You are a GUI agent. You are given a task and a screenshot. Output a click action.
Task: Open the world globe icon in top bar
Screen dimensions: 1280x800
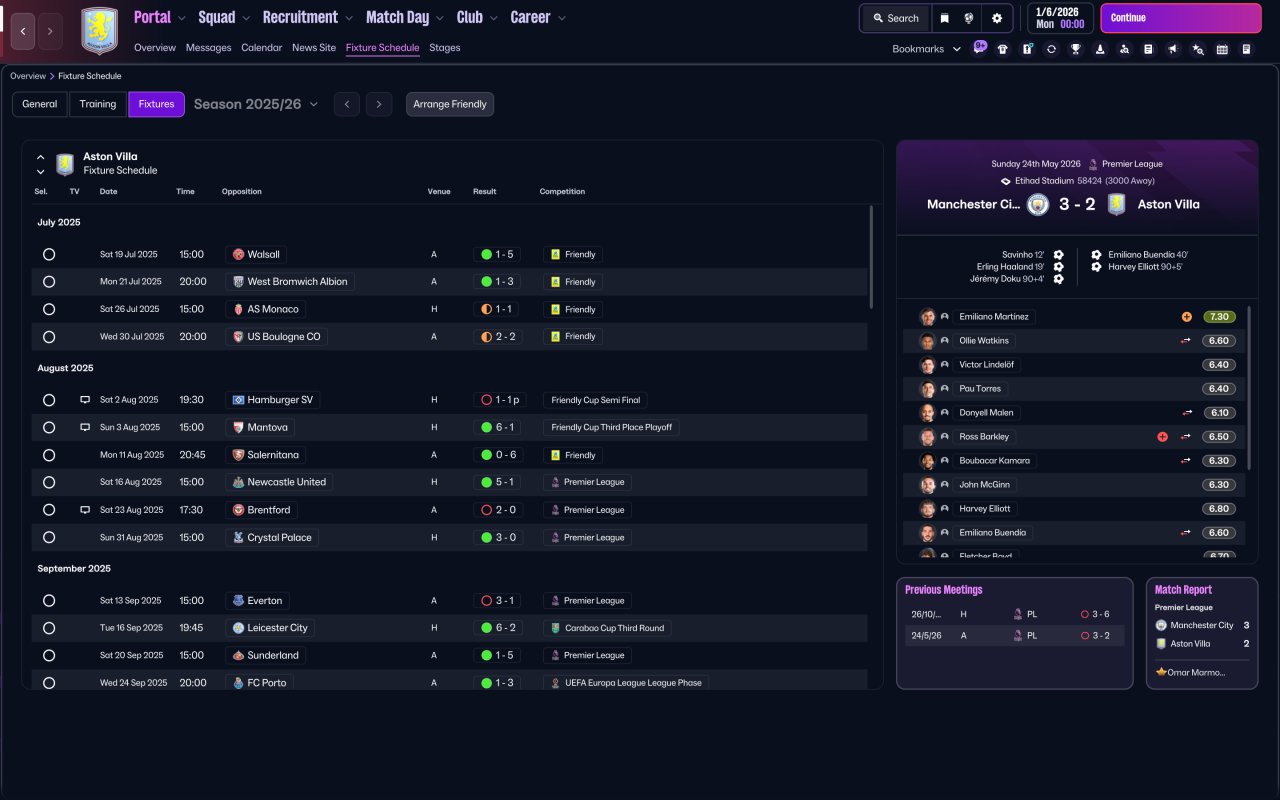(x=969, y=18)
